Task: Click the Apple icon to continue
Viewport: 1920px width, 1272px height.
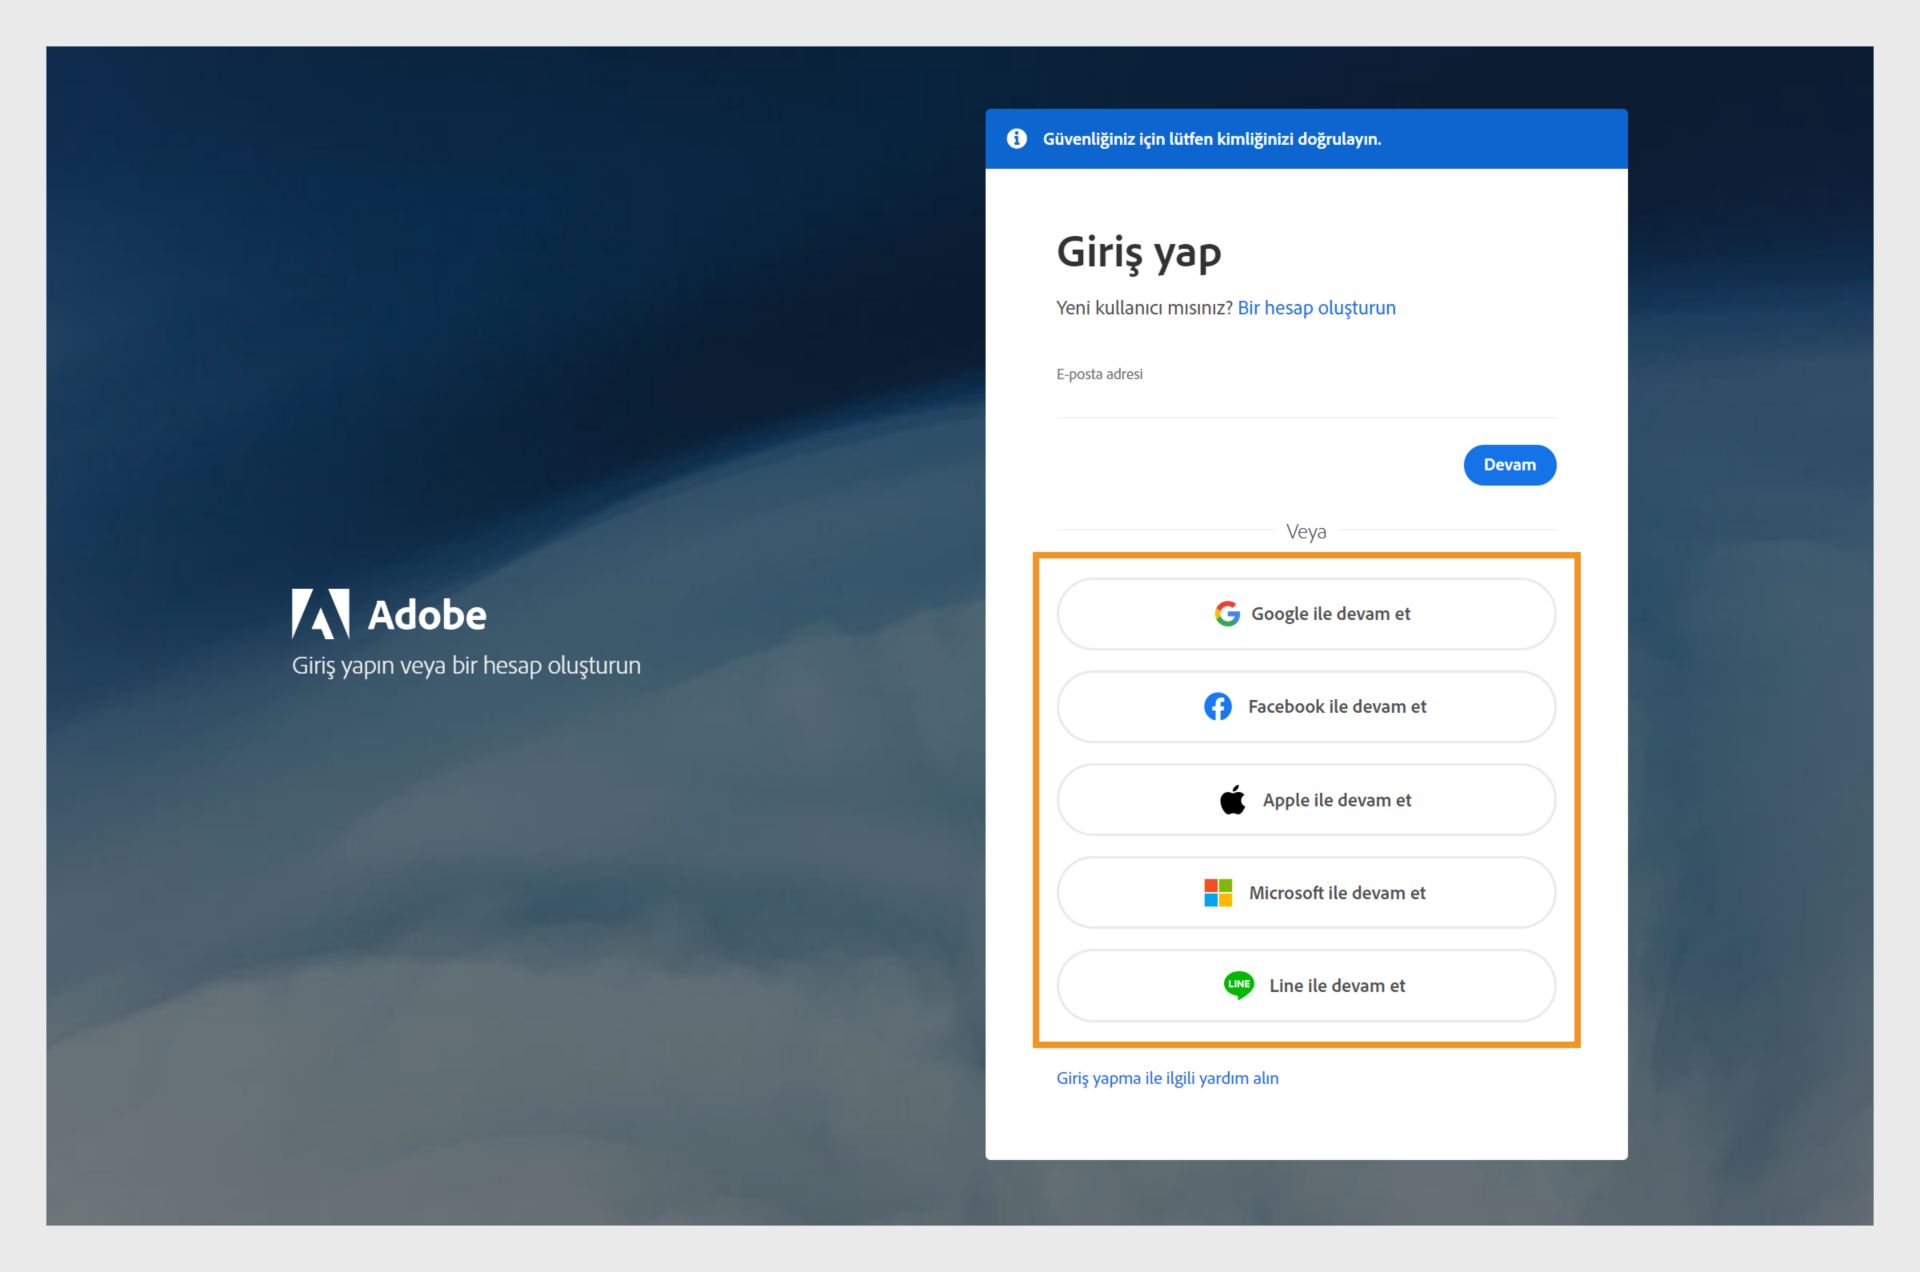Action: (x=1230, y=798)
